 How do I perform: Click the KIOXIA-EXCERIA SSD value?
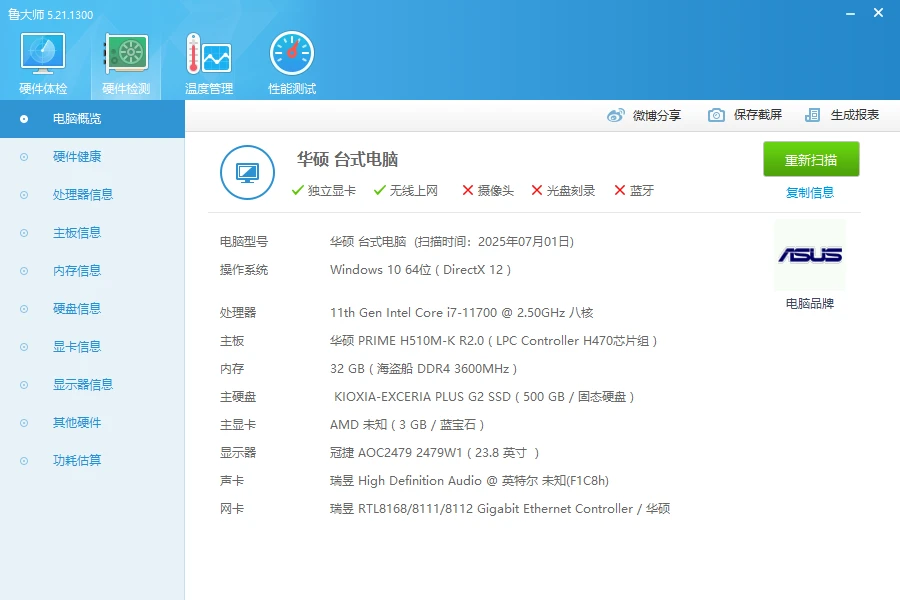[484, 397]
